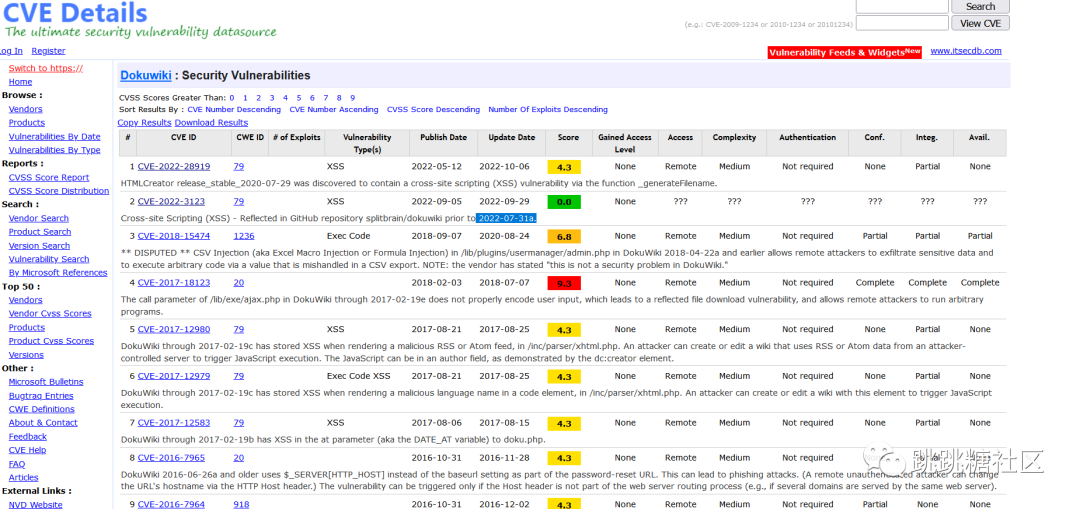Click the red 9.3 score cell
This screenshot has height=509, width=1080.
564,283
